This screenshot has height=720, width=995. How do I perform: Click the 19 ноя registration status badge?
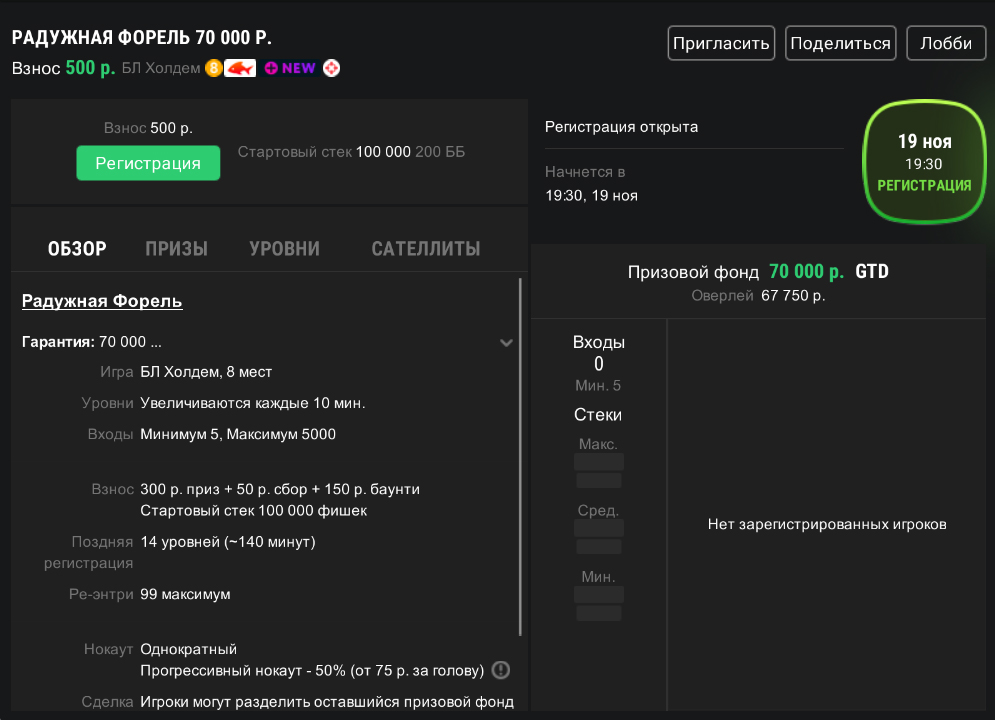pyautogui.click(x=923, y=162)
